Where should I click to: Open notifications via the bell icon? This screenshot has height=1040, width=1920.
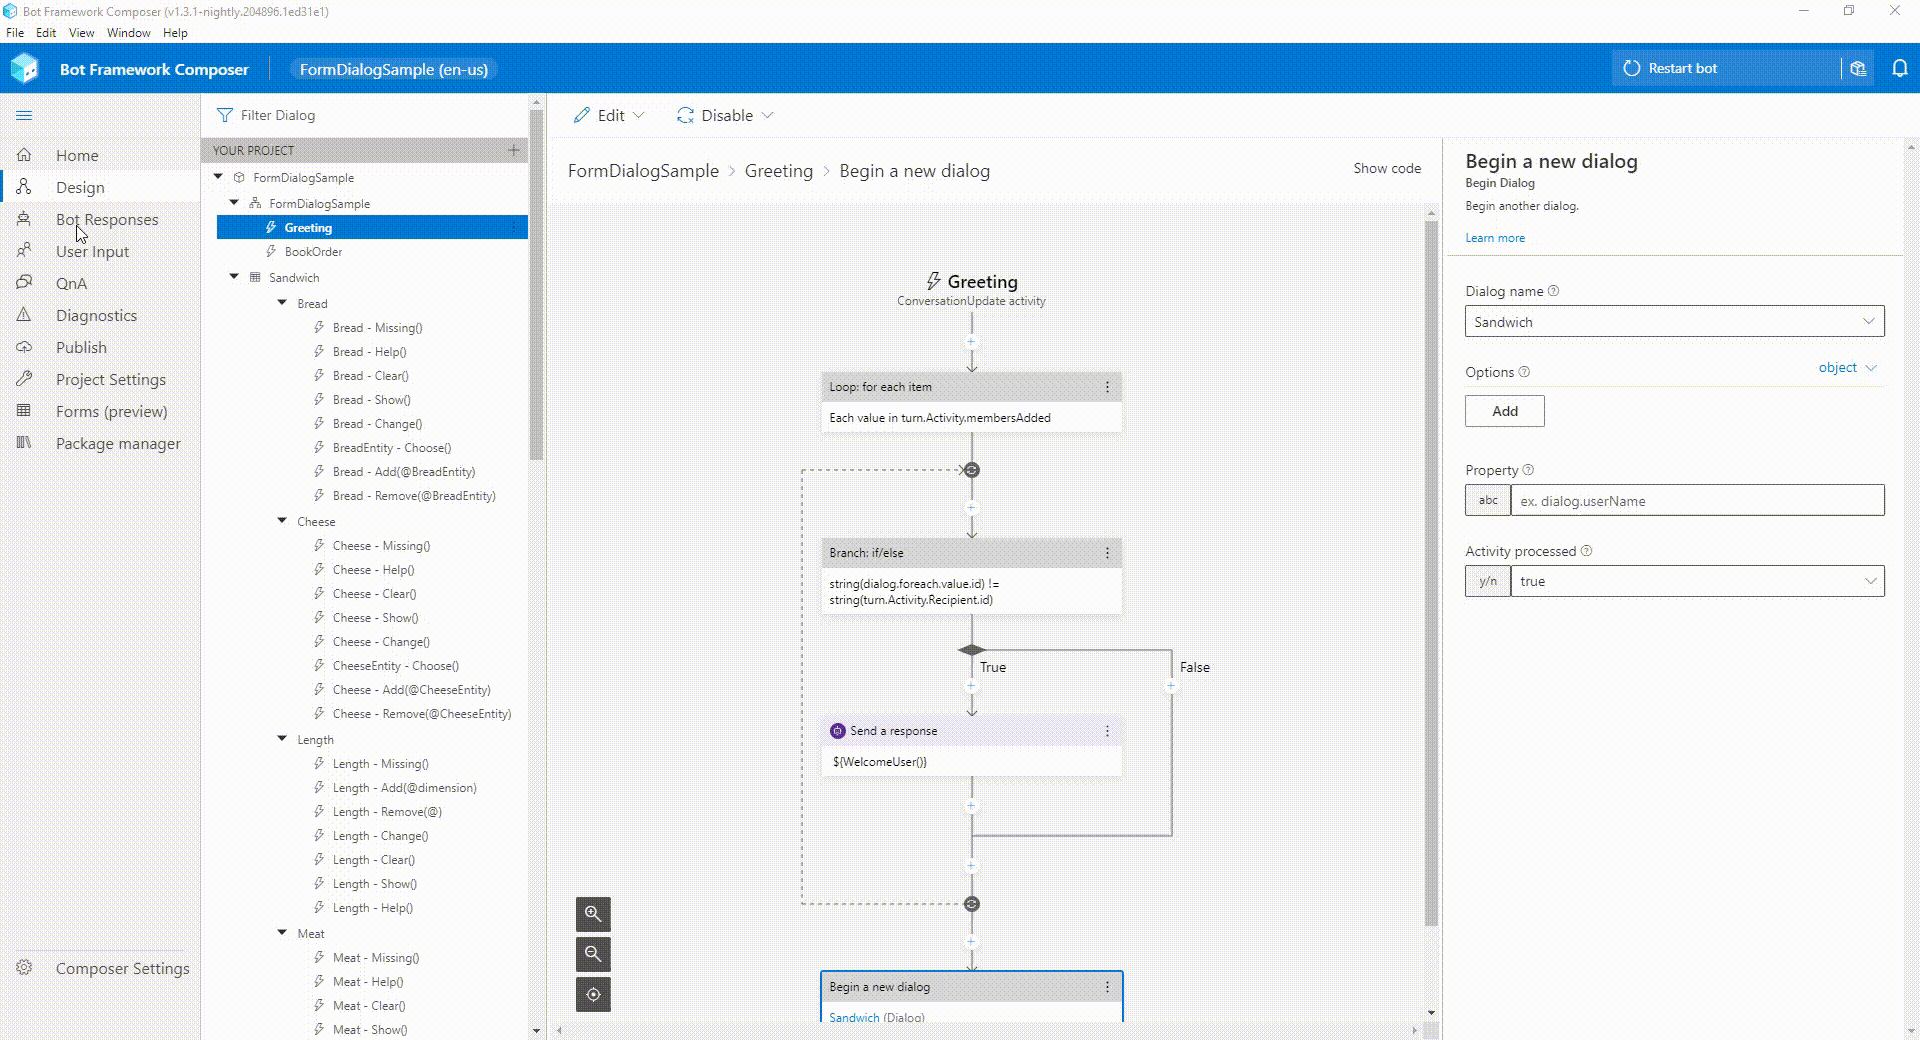(x=1899, y=68)
